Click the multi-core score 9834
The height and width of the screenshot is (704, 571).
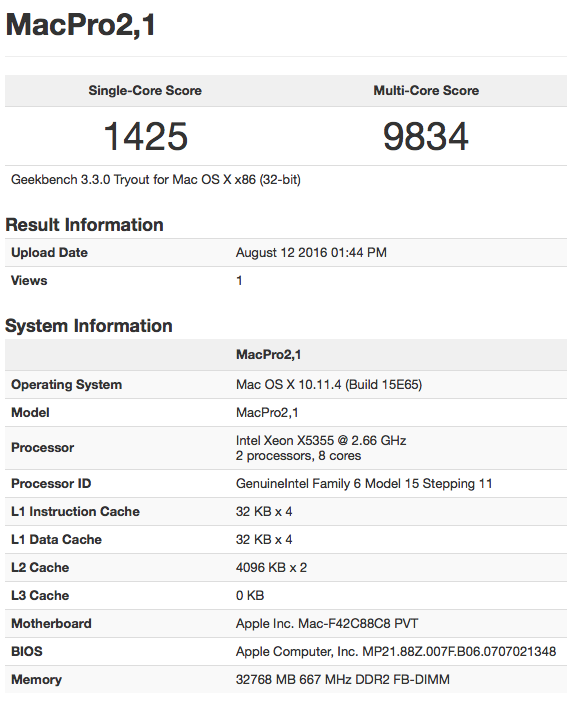pyautogui.click(x=426, y=136)
